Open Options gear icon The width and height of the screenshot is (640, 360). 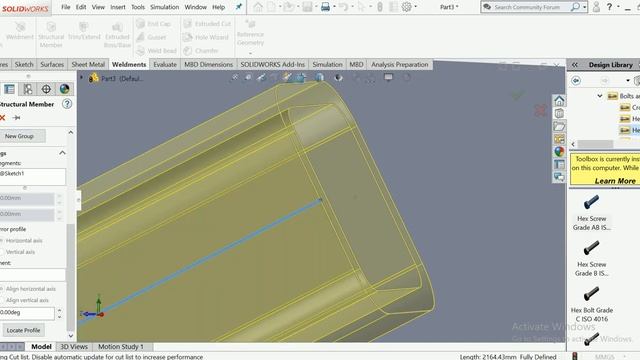[407, 7]
